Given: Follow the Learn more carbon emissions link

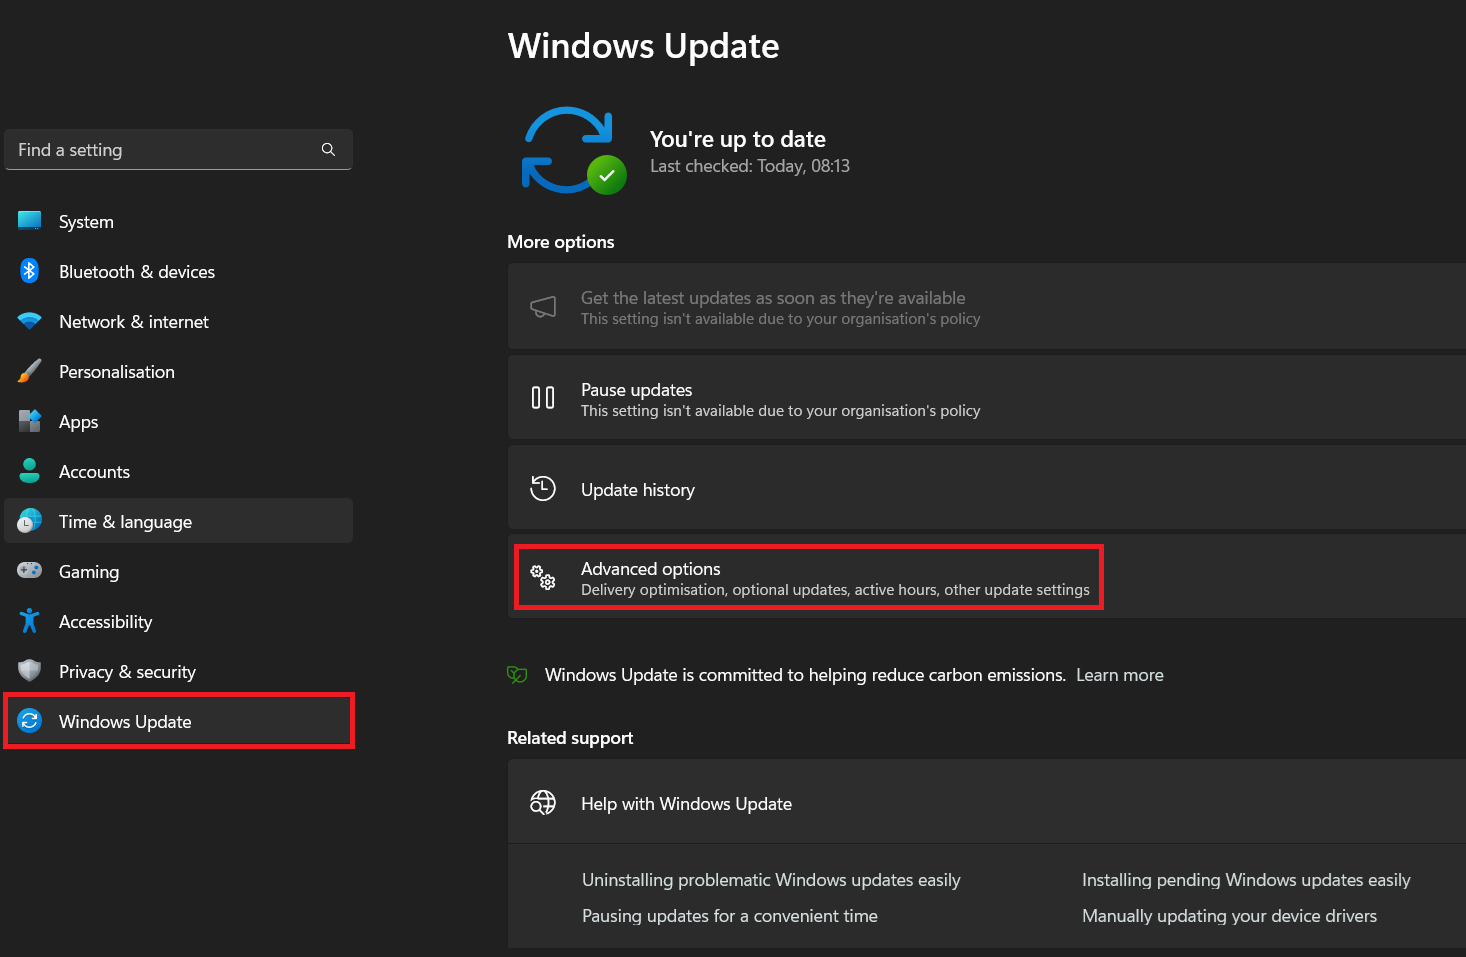Looking at the screenshot, I should pos(1119,675).
